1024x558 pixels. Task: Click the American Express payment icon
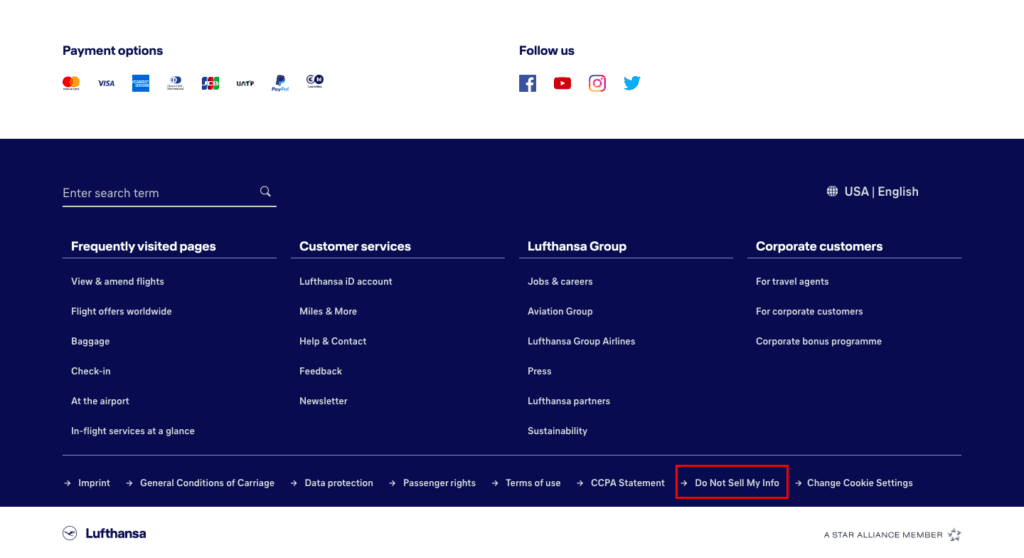pos(140,83)
